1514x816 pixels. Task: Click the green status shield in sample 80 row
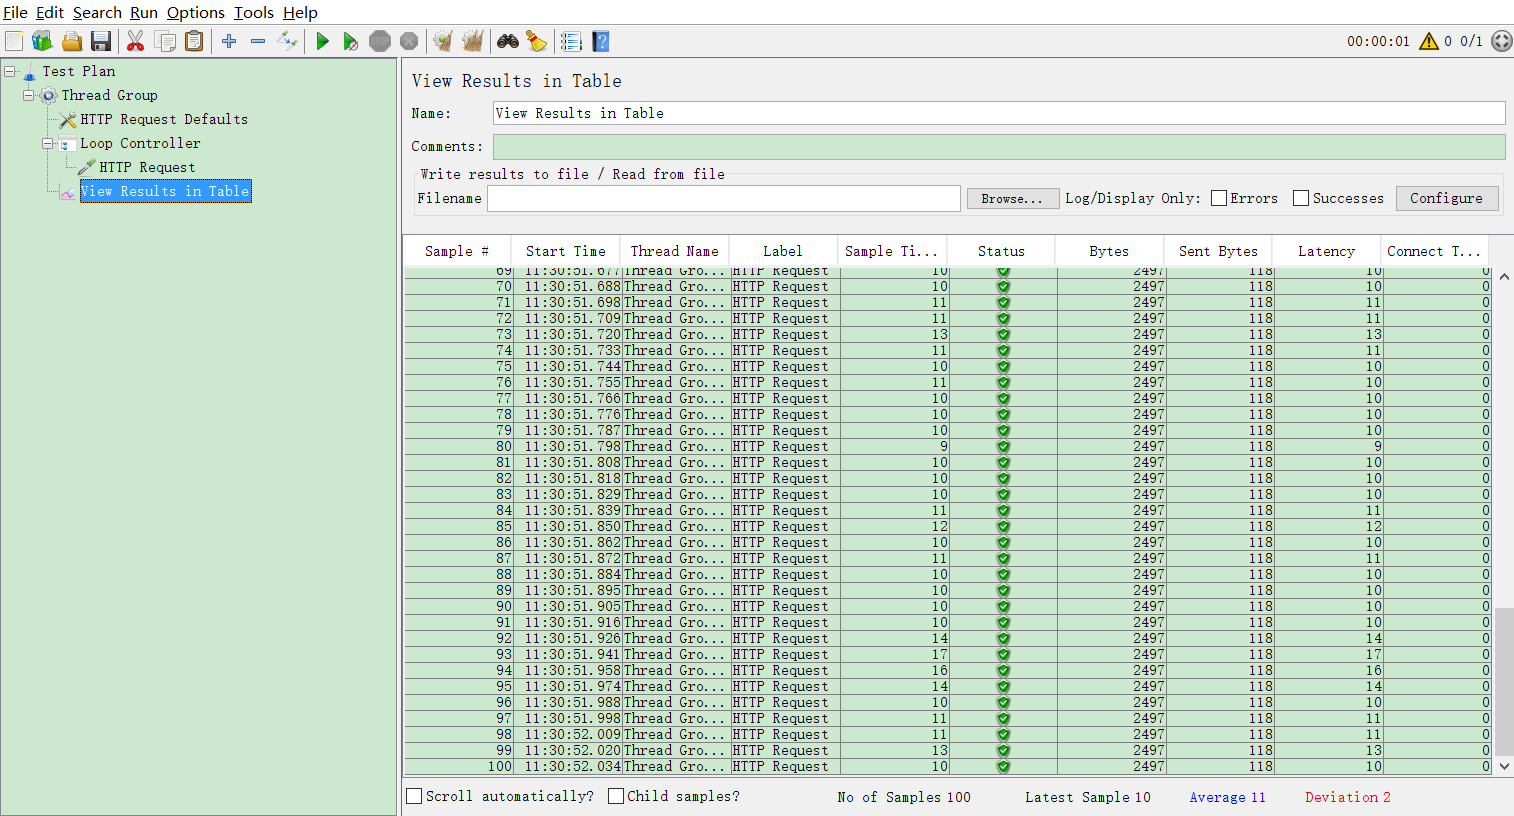(x=1003, y=446)
